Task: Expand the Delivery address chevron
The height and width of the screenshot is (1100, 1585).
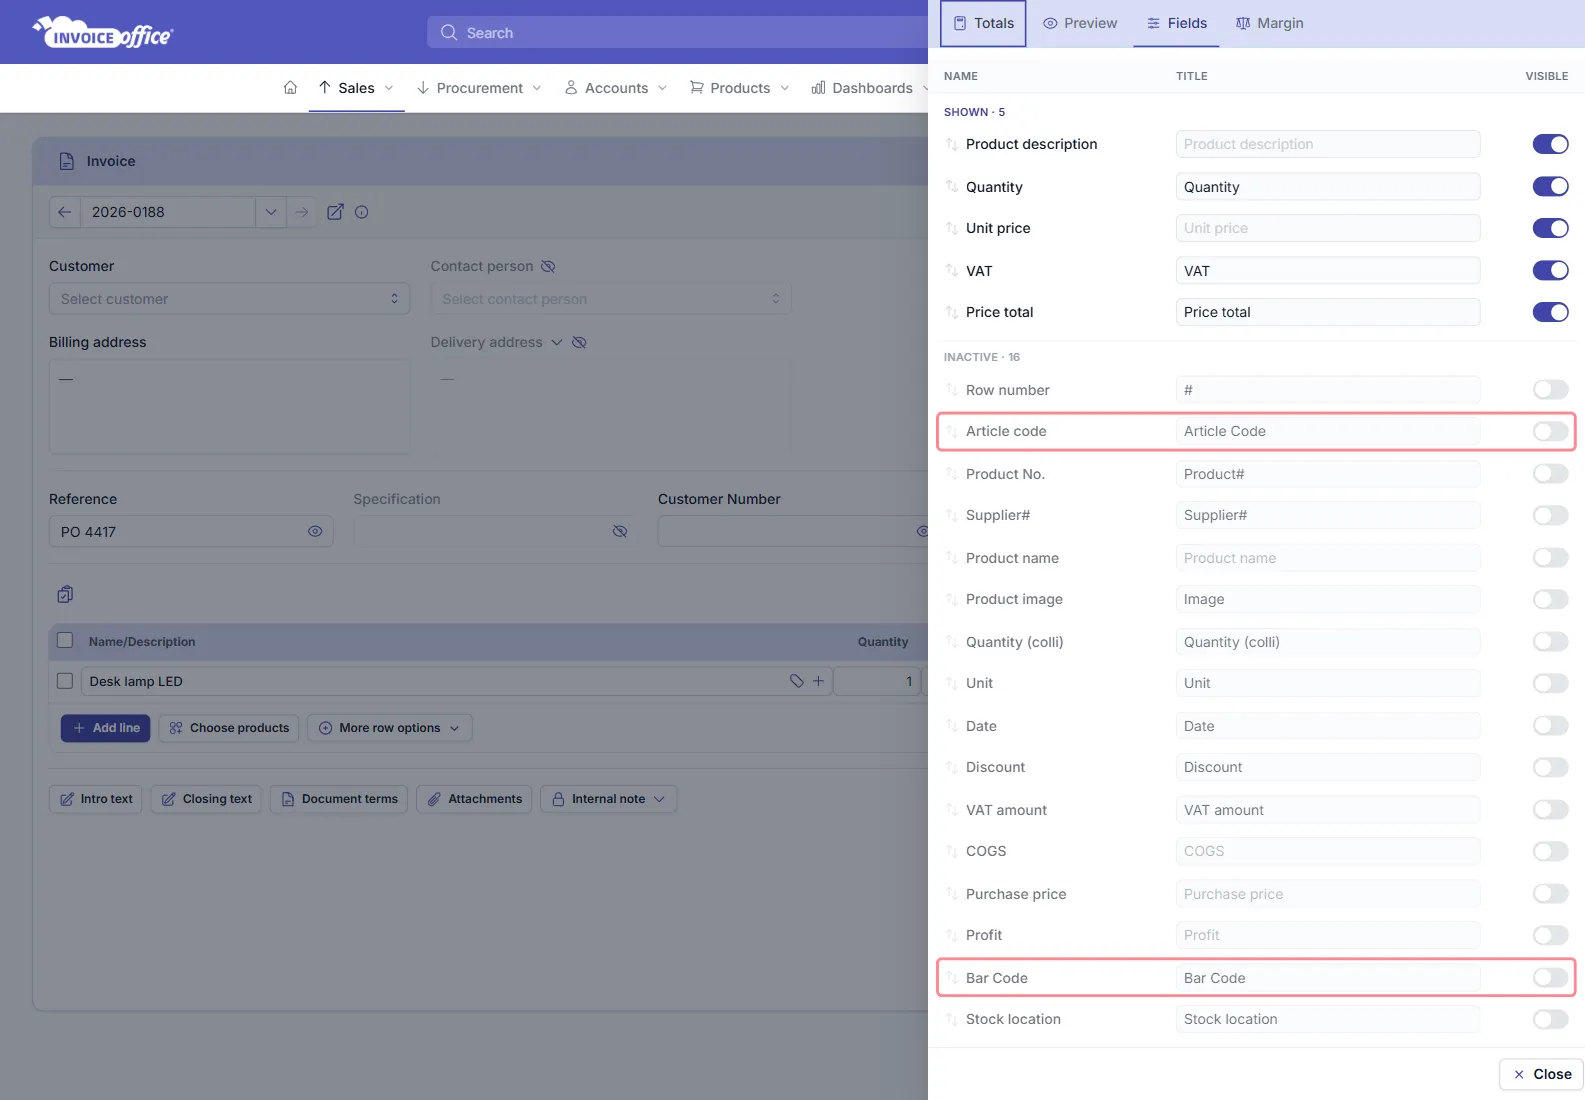Action: pos(557,342)
